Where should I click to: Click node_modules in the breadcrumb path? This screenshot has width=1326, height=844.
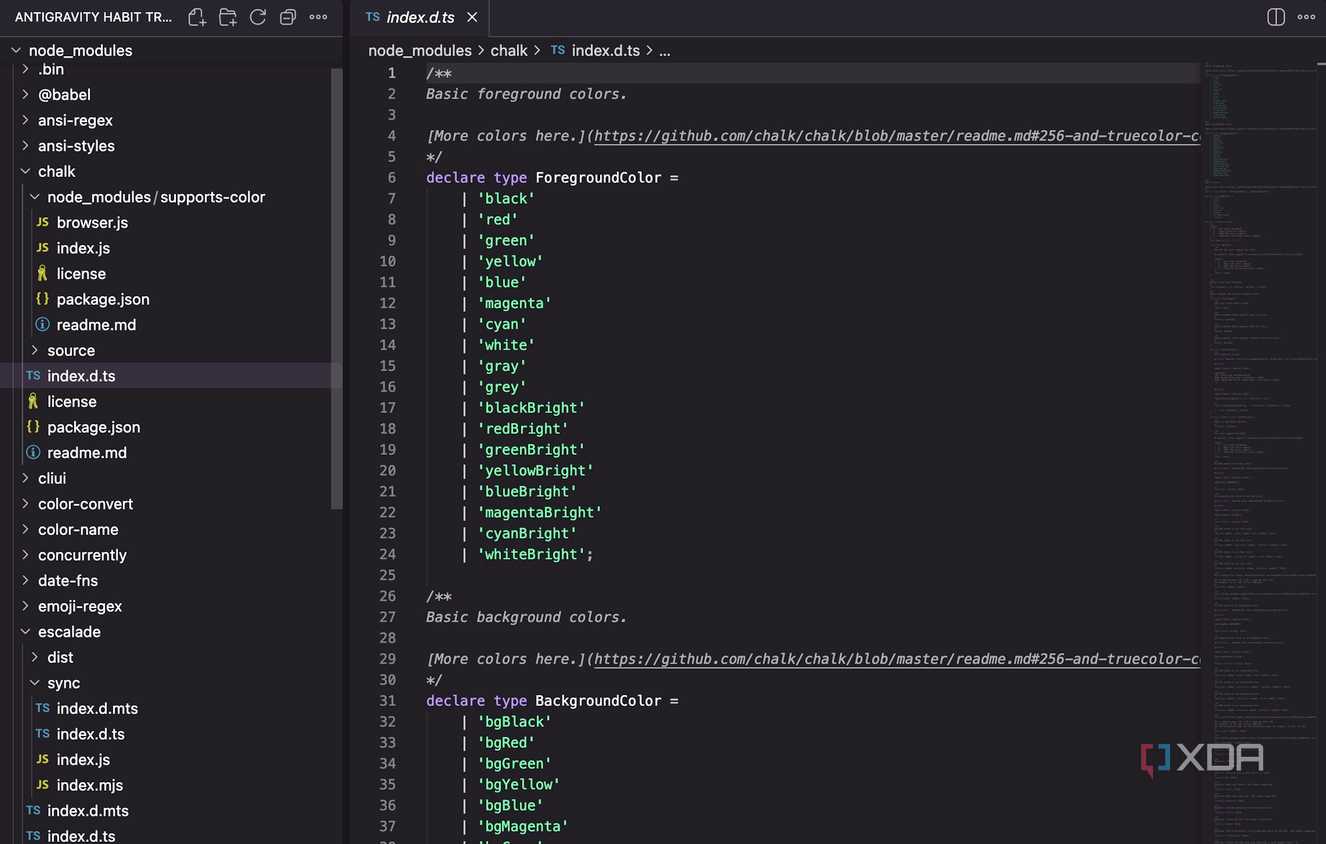pos(420,50)
